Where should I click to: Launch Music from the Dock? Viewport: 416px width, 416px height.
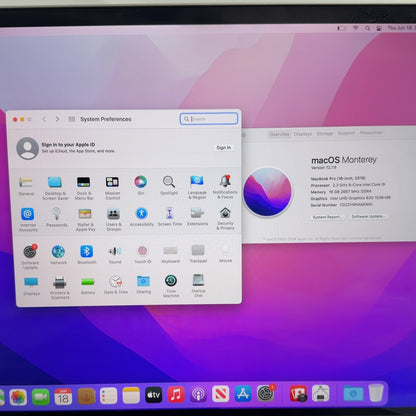[x=176, y=395]
